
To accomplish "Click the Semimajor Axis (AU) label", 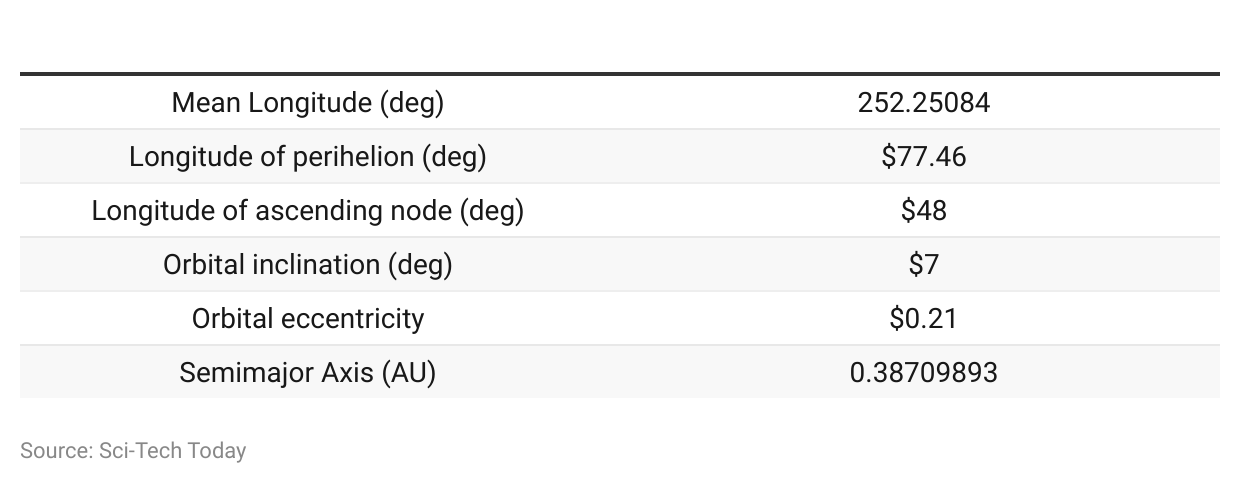I will (308, 372).
